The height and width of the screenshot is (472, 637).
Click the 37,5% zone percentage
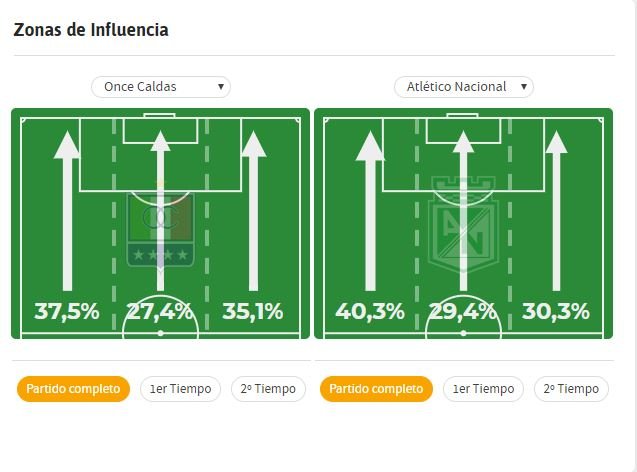[67, 312]
